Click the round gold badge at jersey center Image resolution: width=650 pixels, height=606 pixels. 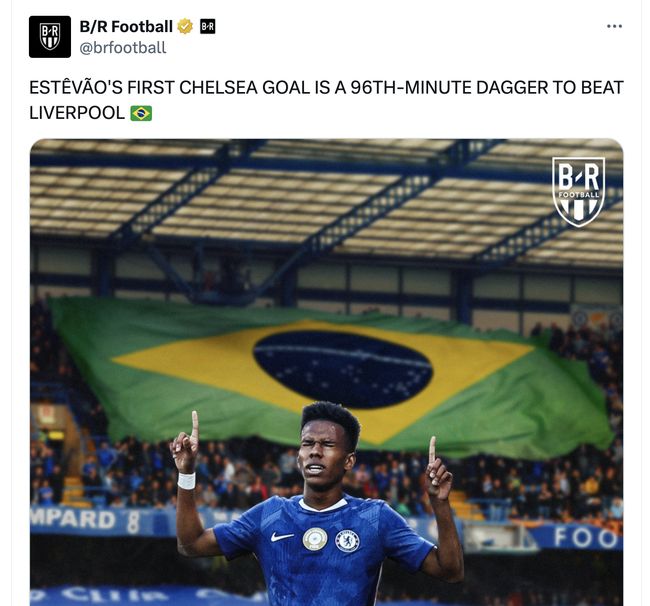[x=315, y=539]
